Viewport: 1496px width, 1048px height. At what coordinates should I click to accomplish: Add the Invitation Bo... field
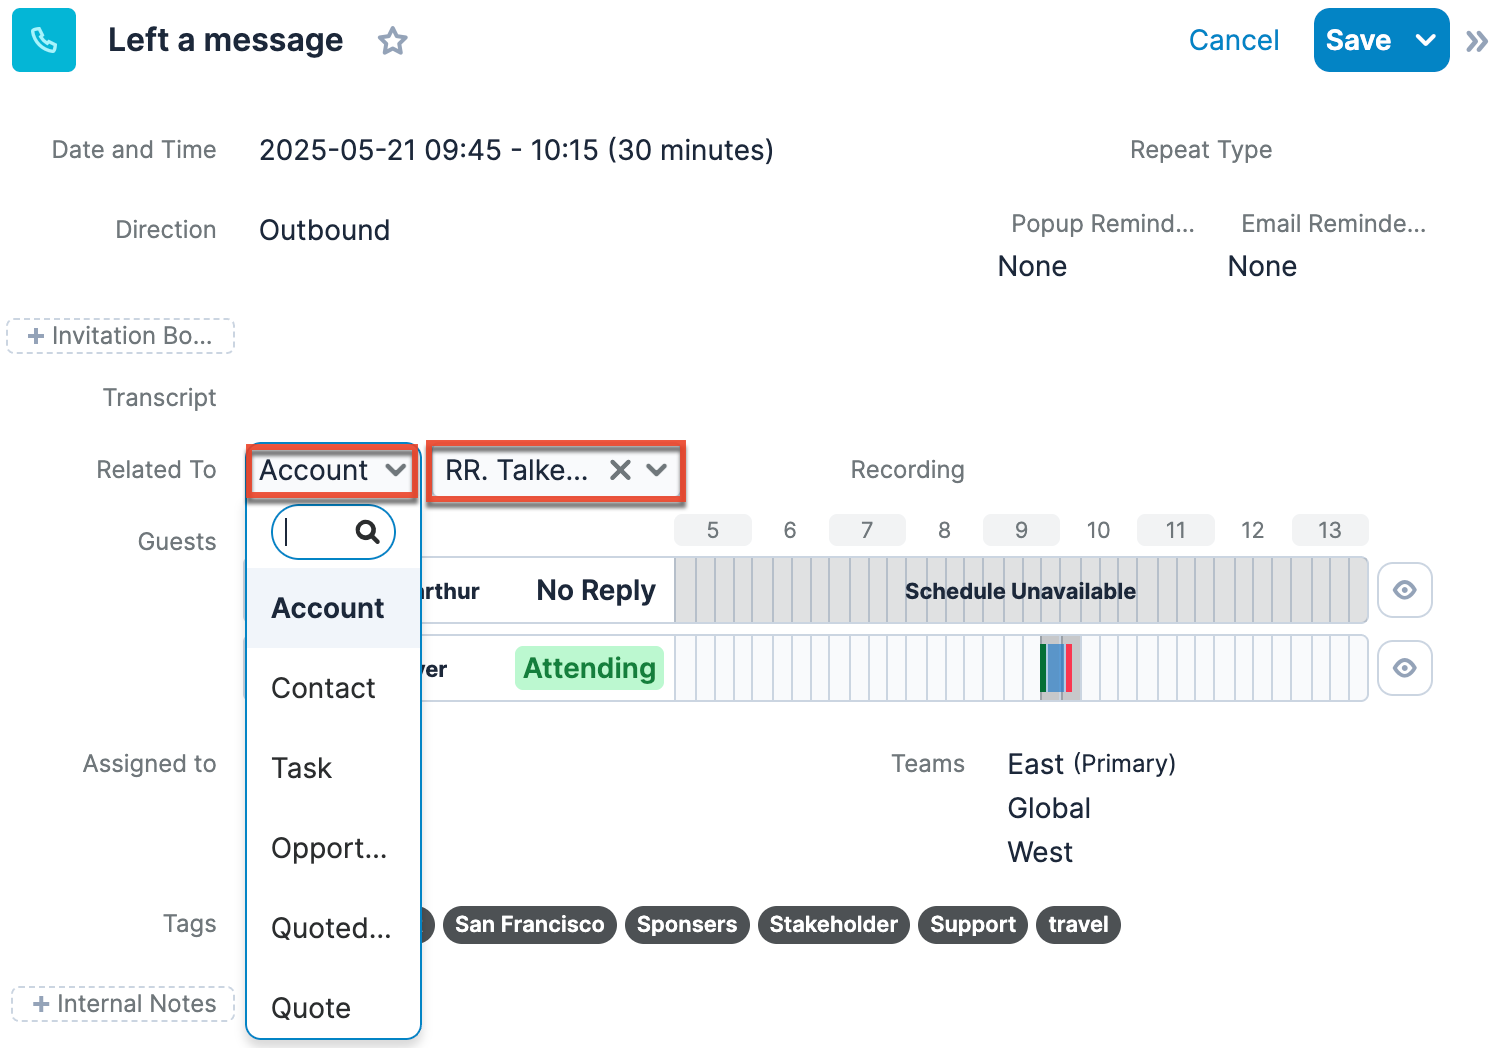121,336
